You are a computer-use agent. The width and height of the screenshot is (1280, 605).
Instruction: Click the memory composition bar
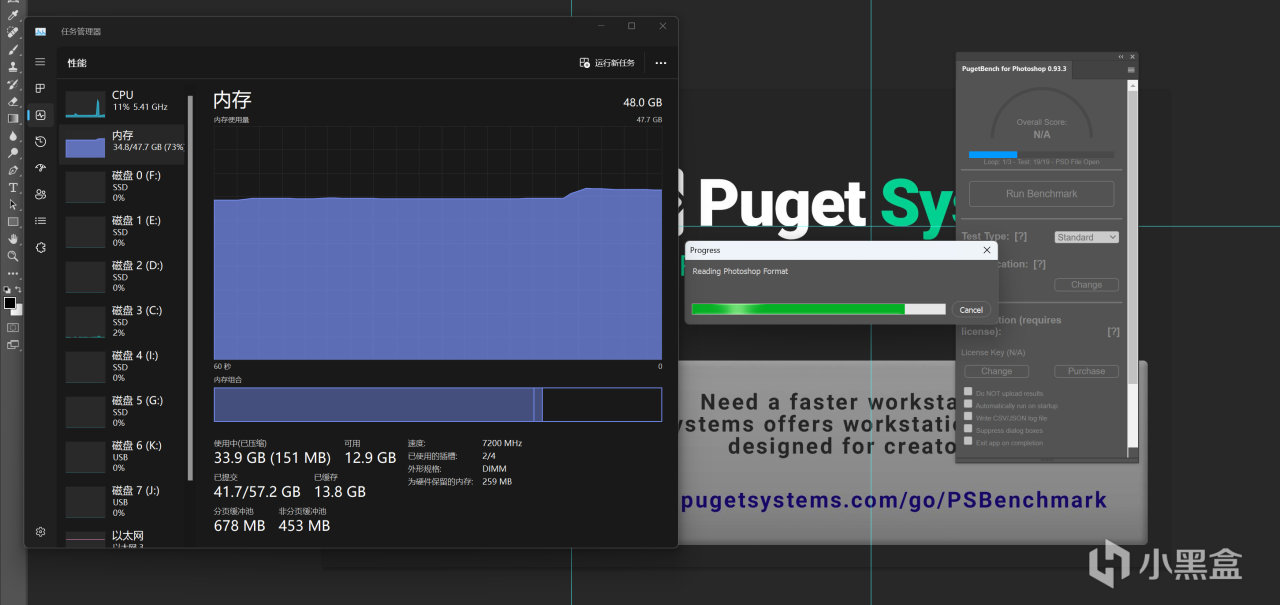pos(437,405)
